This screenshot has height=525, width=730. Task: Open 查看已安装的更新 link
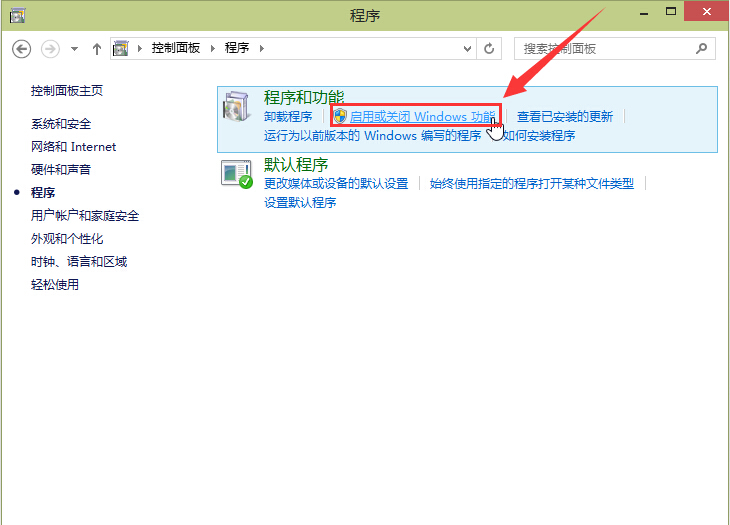pos(564,117)
